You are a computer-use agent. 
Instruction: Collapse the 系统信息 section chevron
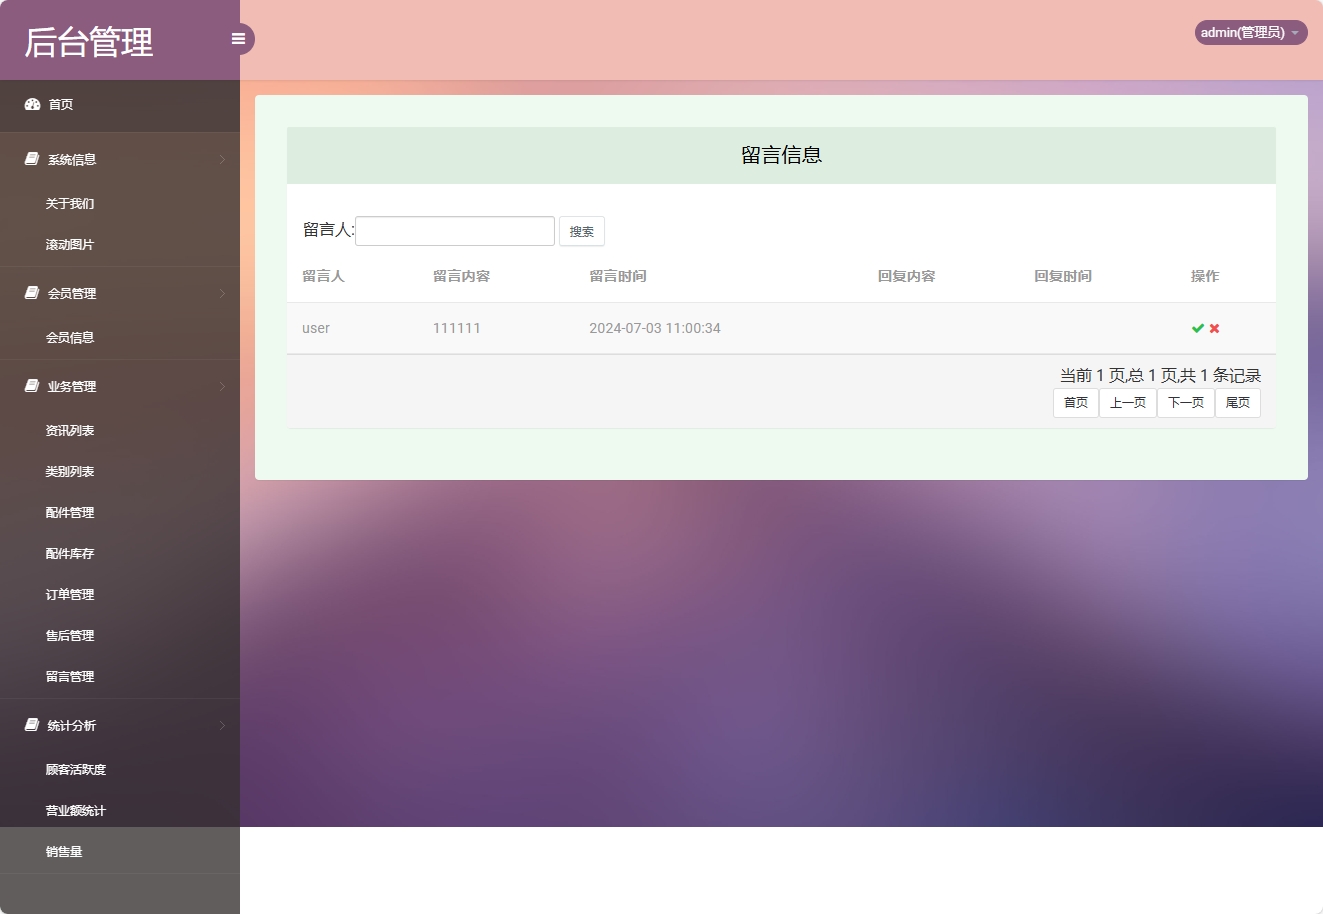coord(222,158)
